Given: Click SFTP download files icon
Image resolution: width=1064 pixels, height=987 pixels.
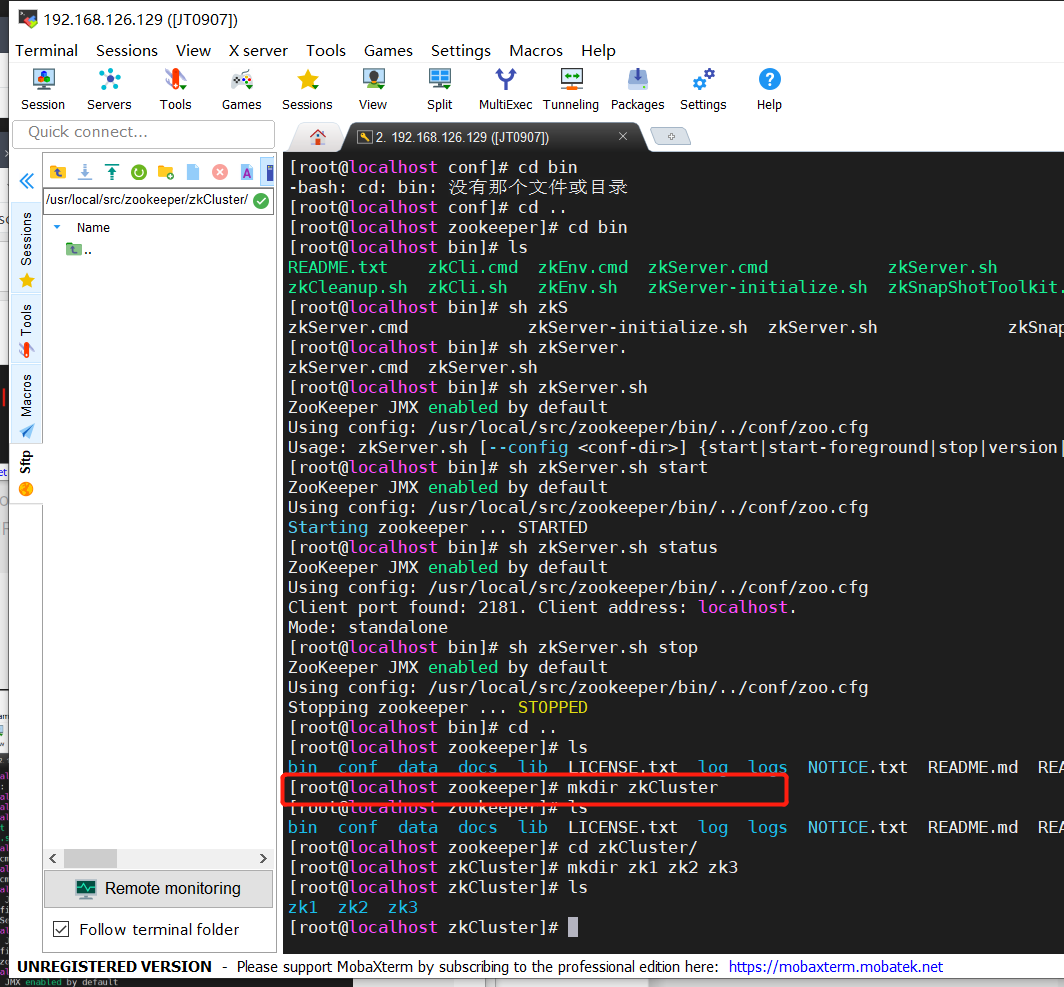Looking at the screenshot, I should pos(85,172).
